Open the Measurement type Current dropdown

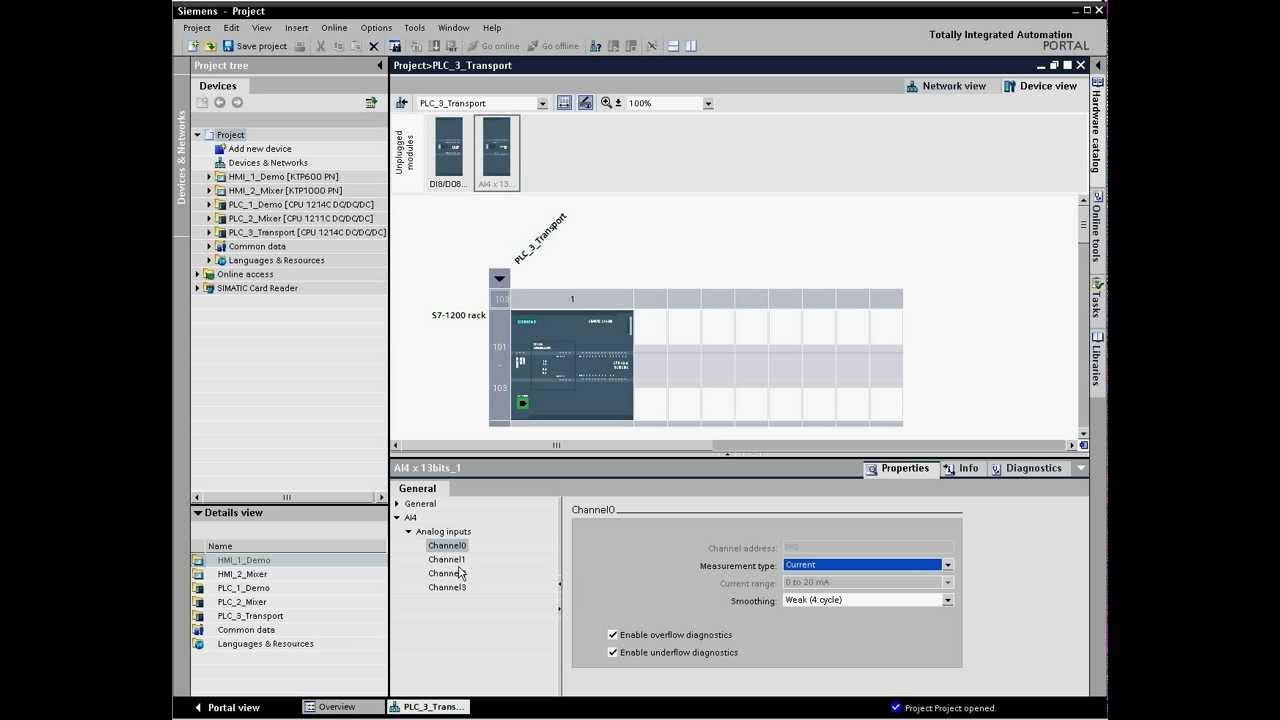point(948,565)
